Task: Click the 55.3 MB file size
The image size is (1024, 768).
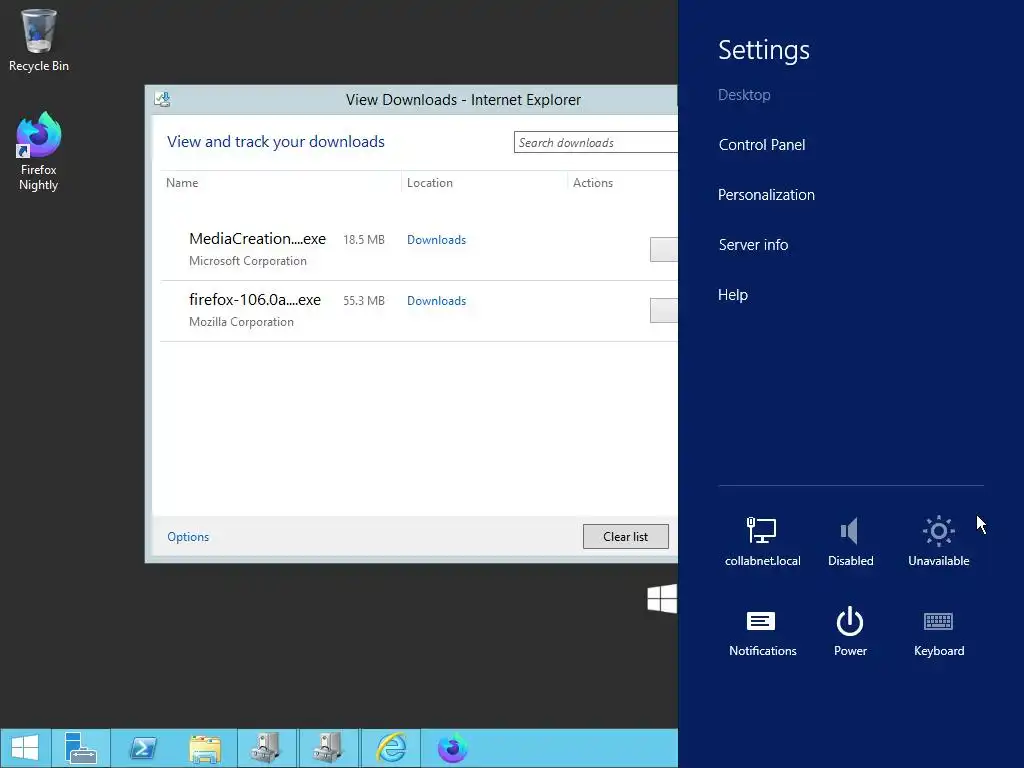Action: [x=364, y=301]
